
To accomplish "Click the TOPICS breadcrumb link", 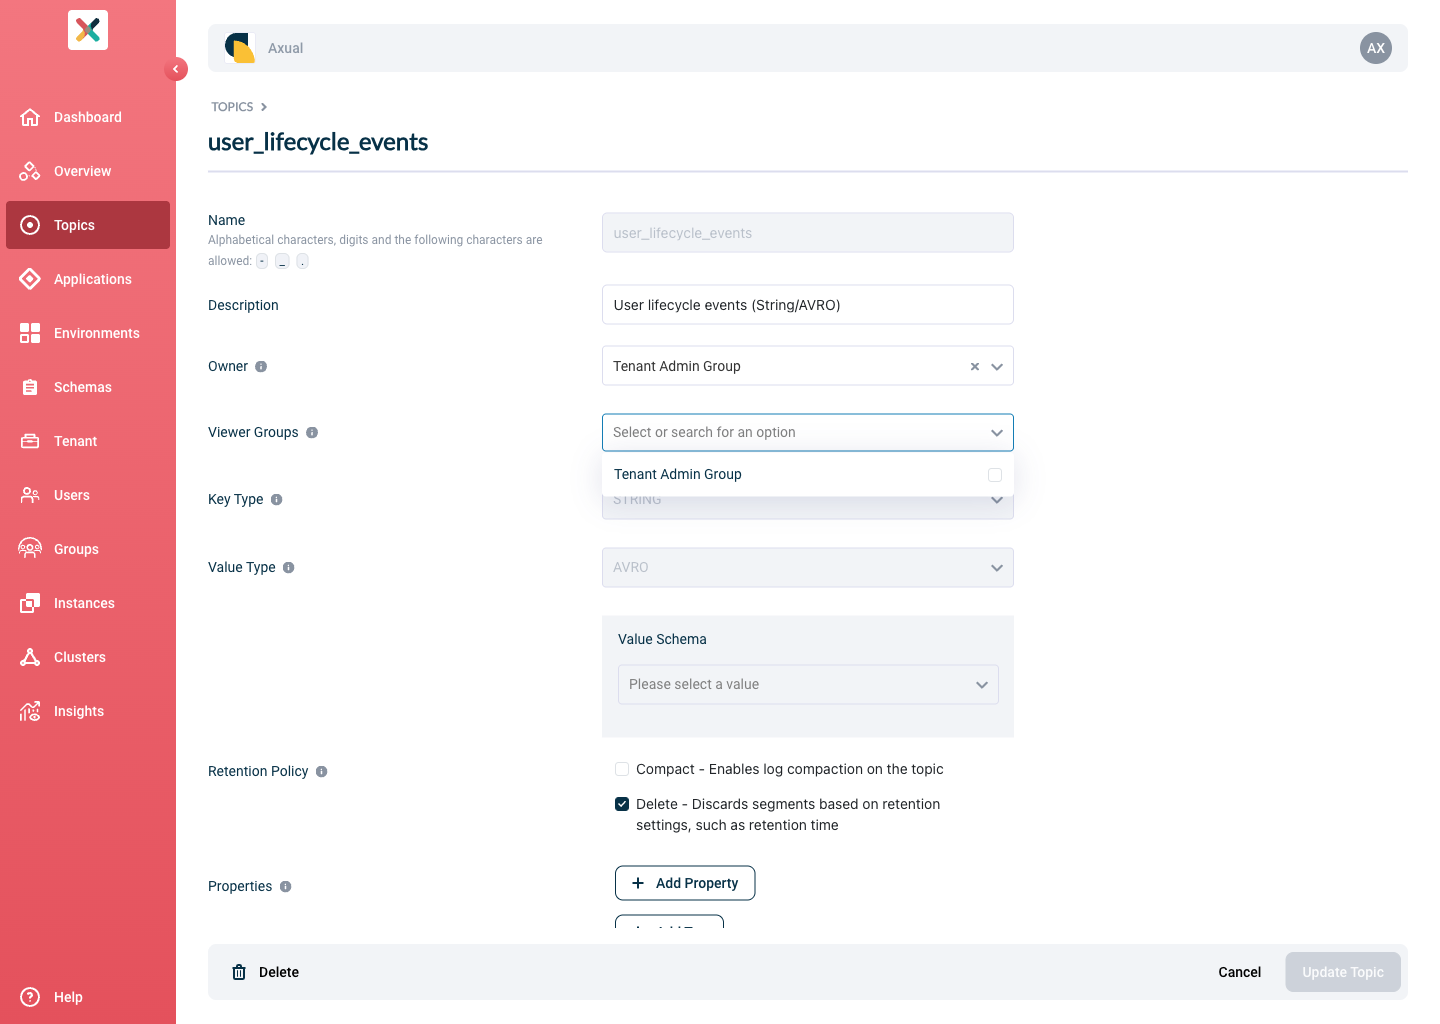I will point(232,107).
